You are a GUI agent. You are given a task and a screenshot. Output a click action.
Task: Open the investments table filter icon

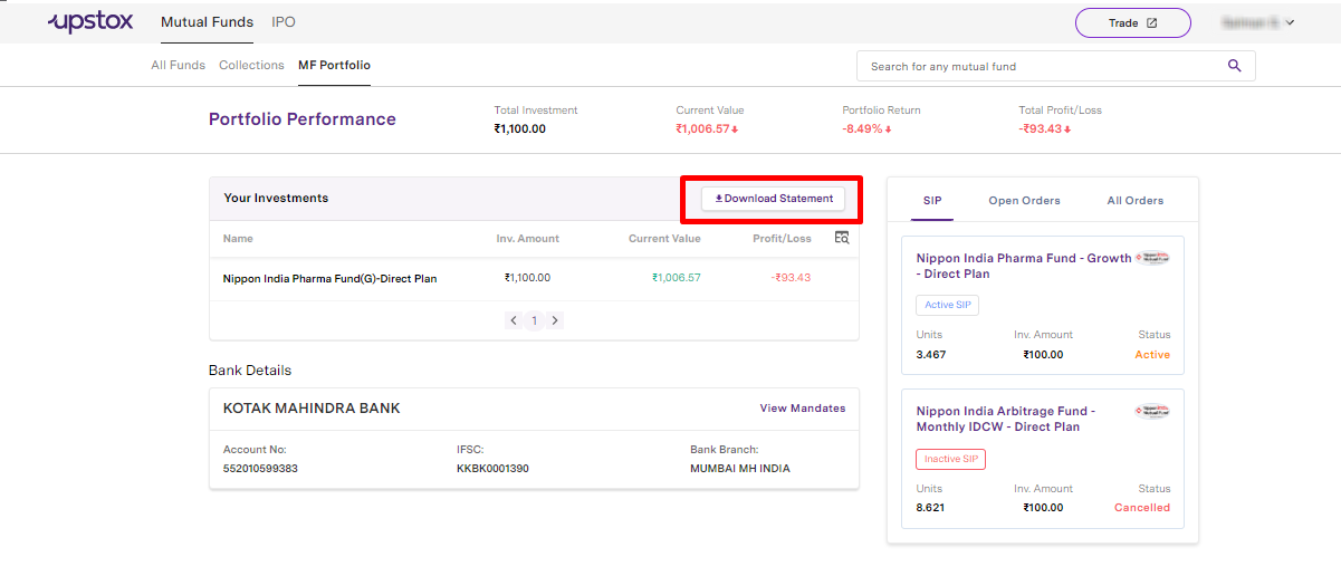(841, 238)
